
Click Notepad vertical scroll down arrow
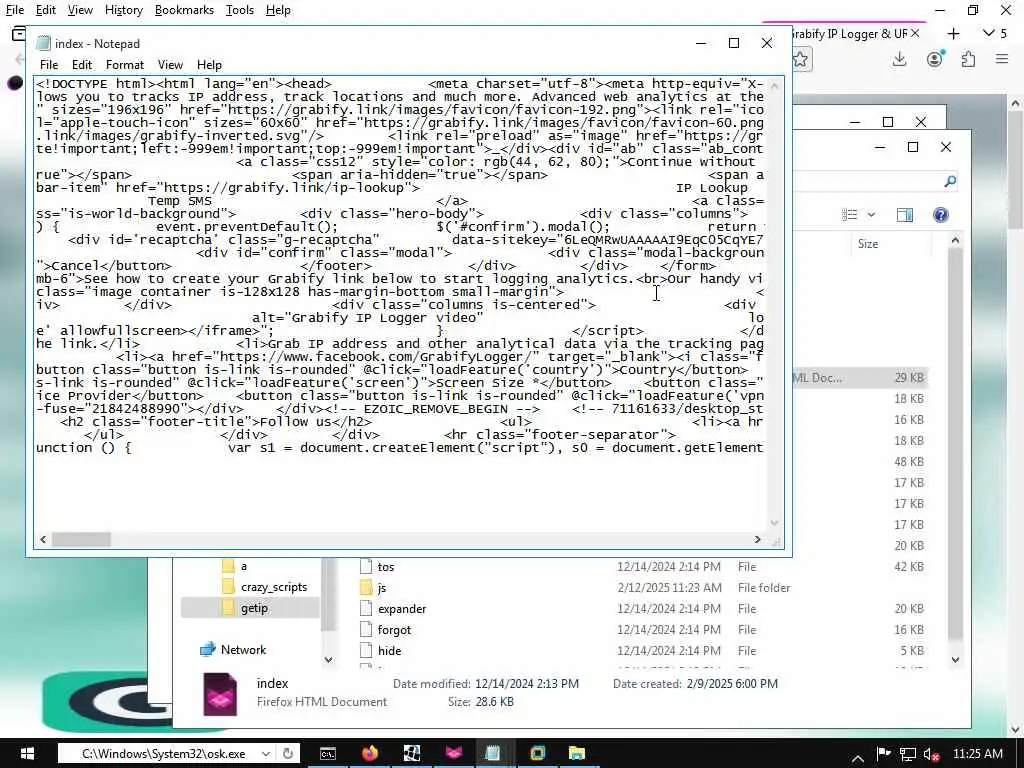[x=775, y=522]
